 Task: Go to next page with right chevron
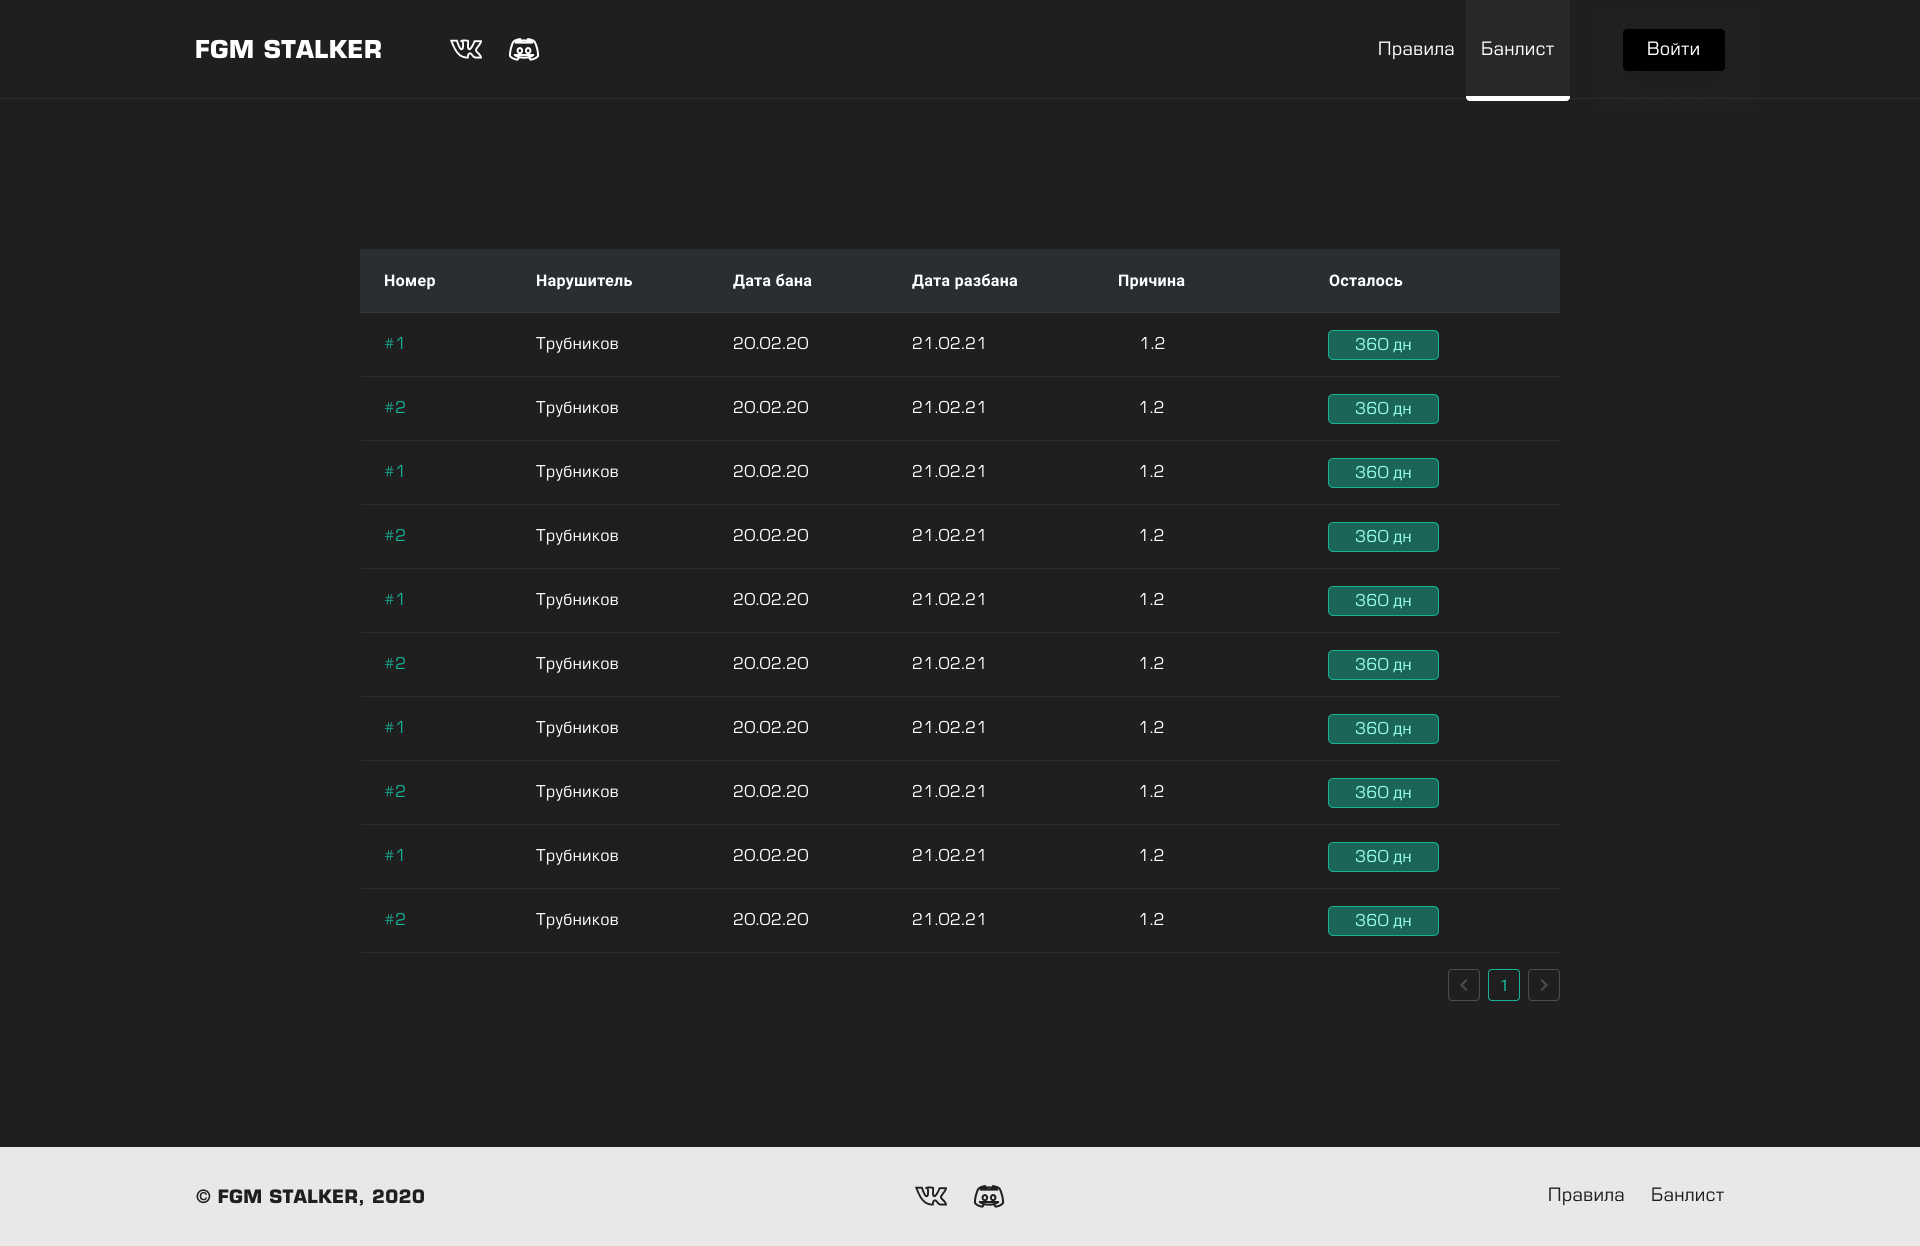pos(1544,985)
